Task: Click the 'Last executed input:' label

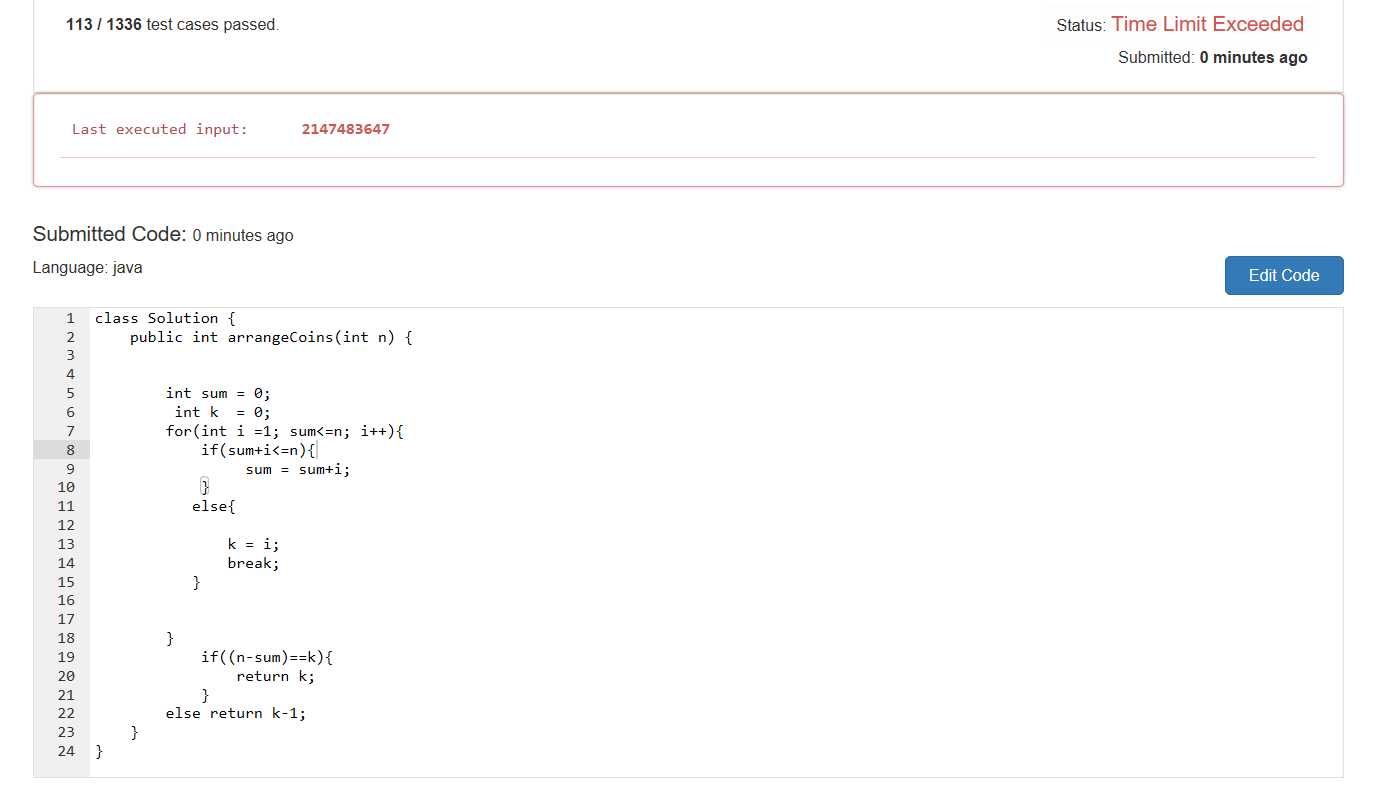Action: click(x=160, y=129)
